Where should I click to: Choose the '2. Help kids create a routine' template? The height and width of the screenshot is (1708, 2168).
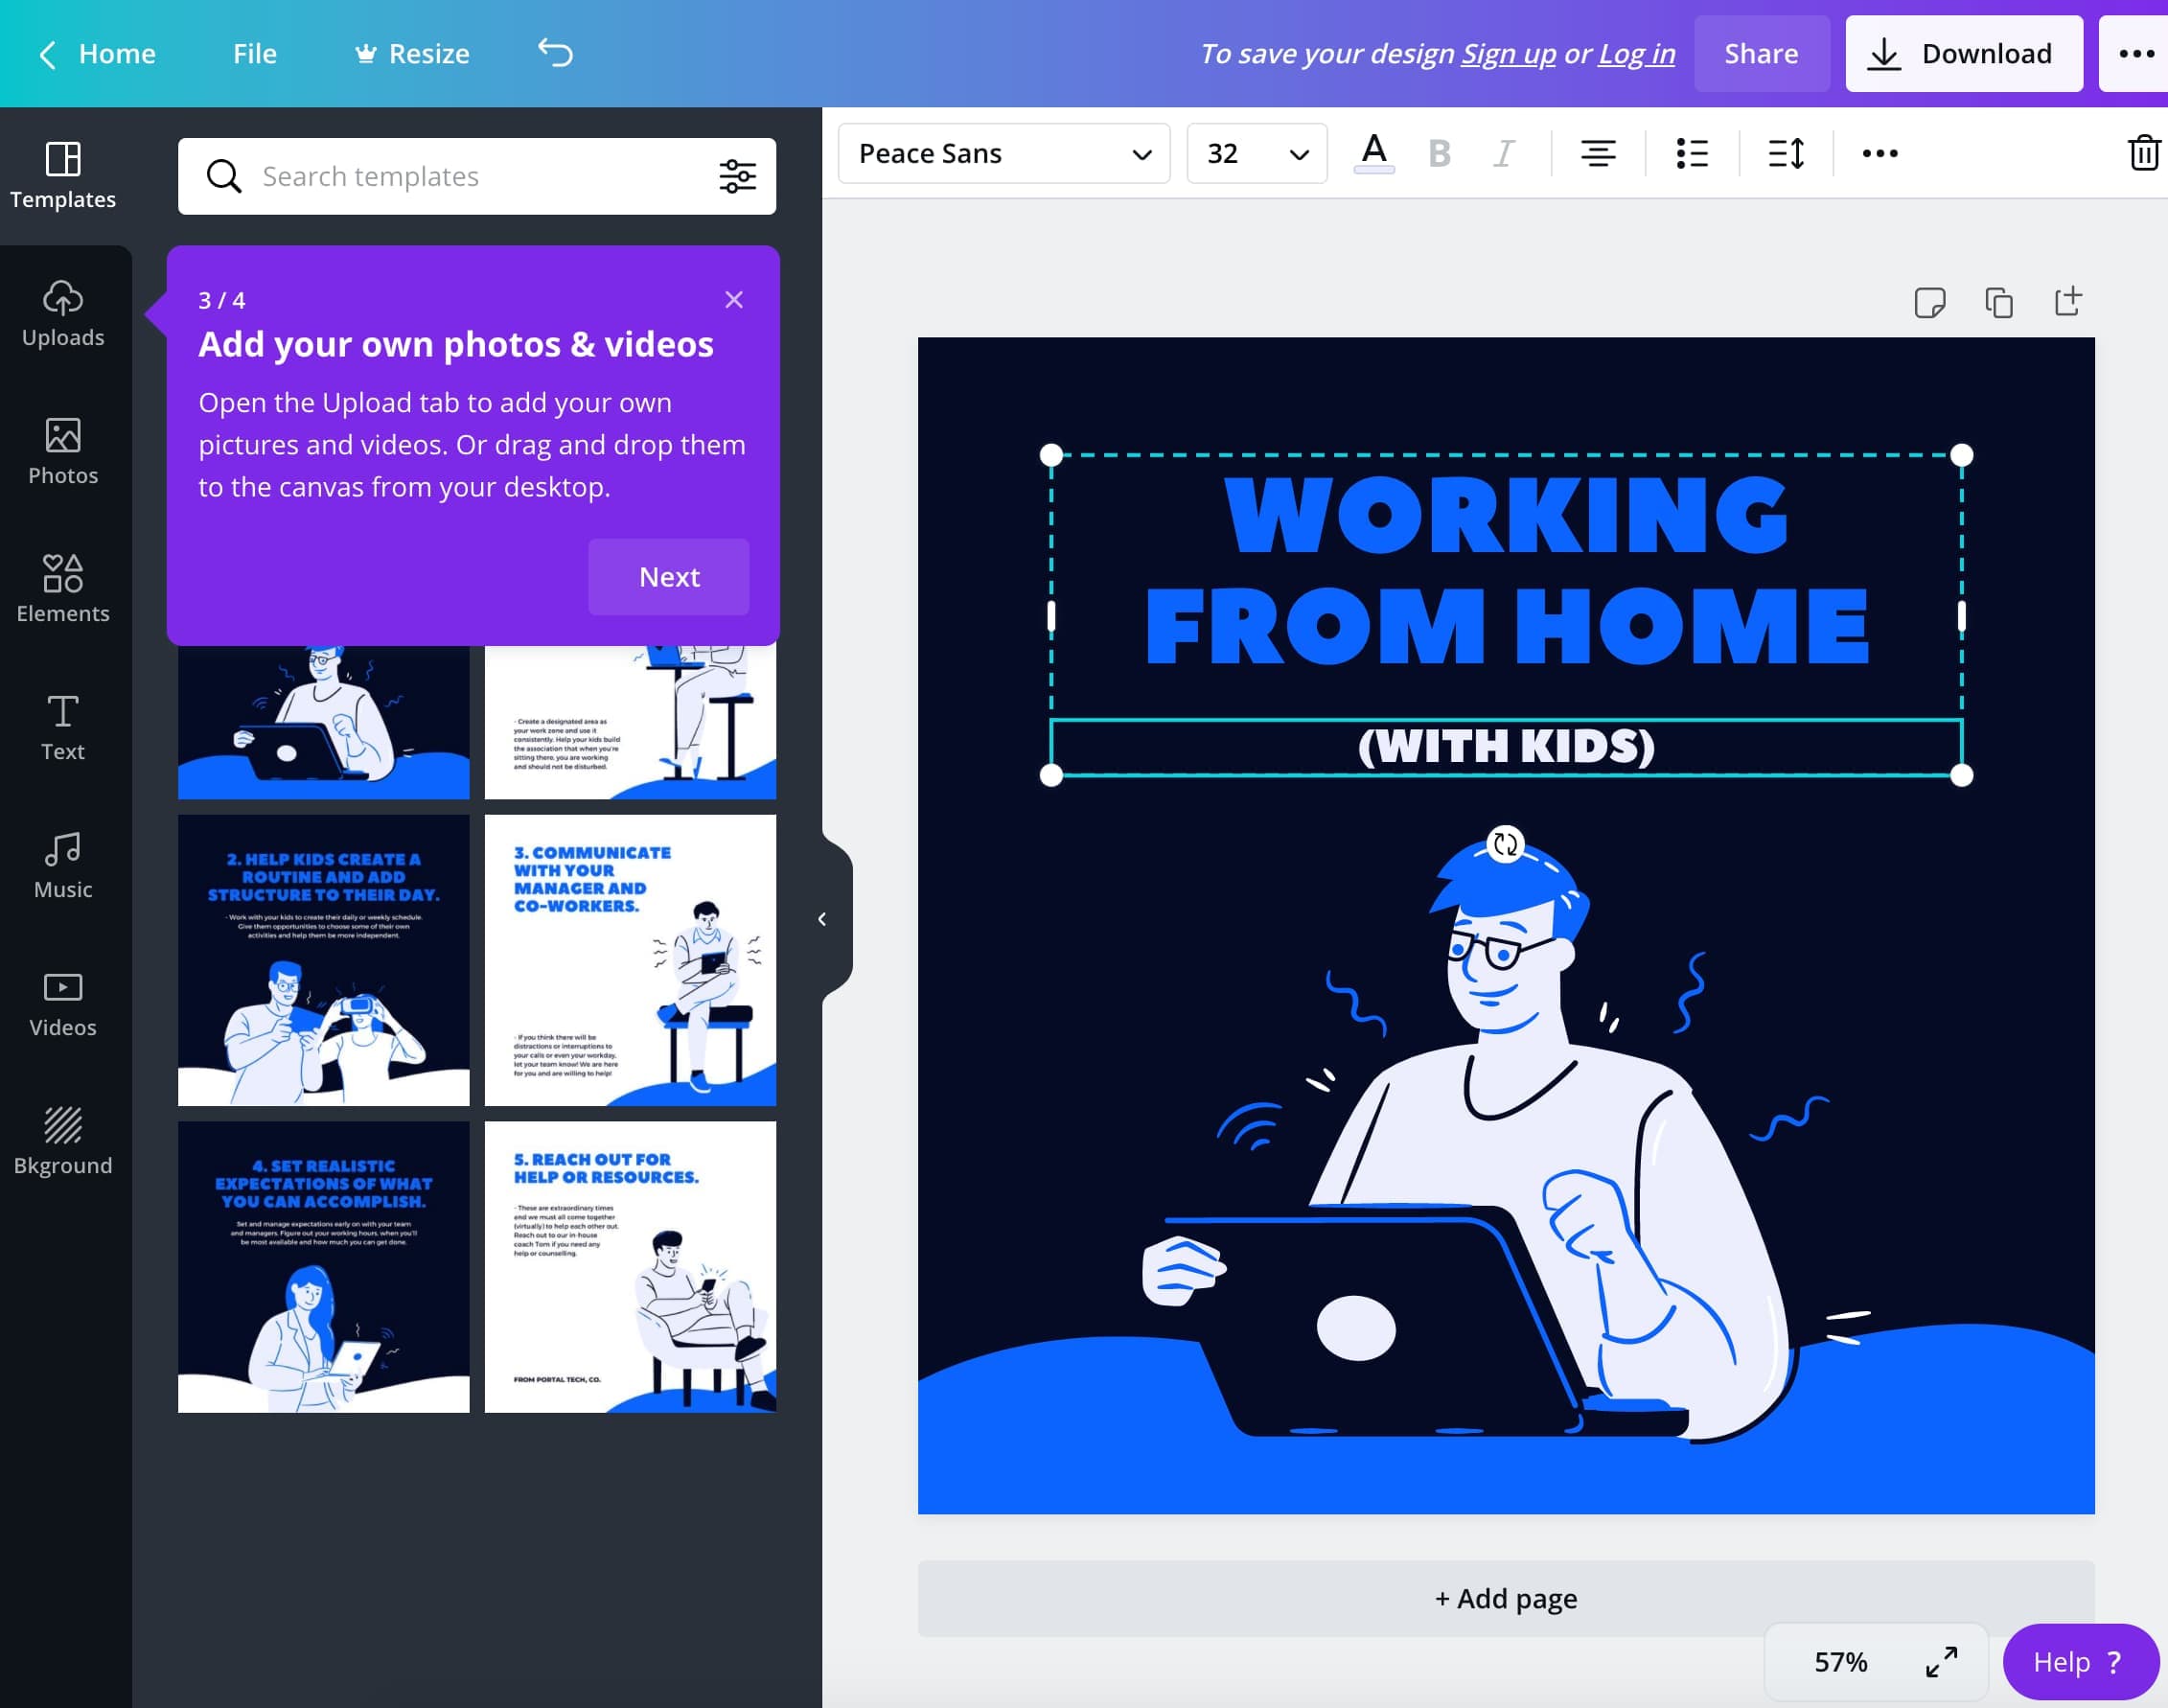[323, 960]
